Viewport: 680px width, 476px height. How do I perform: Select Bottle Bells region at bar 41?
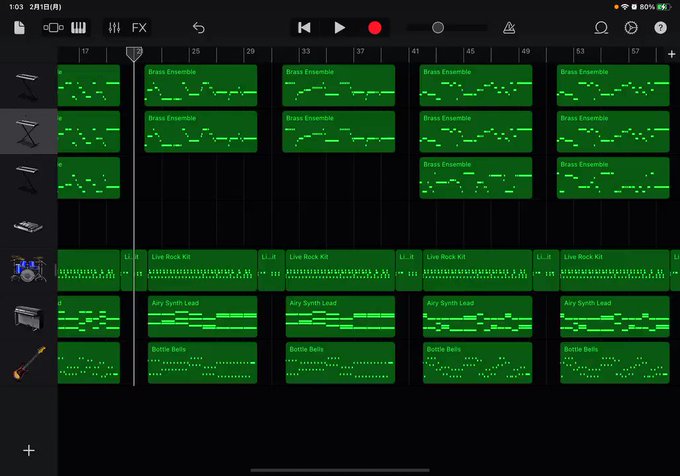[477, 363]
